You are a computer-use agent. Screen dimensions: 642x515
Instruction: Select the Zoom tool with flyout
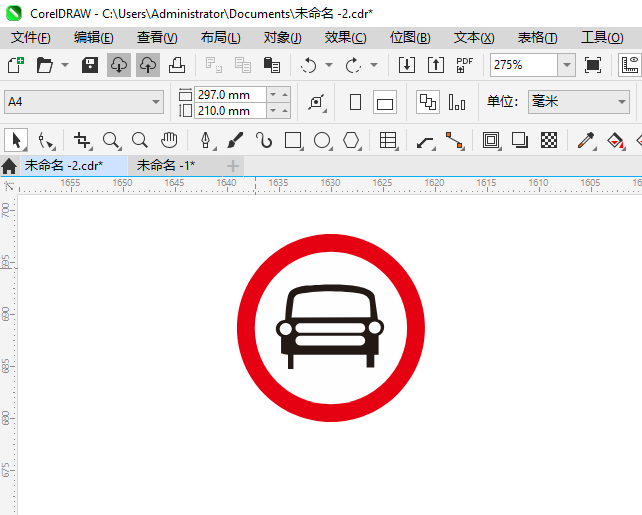click(x=111, y=140)
